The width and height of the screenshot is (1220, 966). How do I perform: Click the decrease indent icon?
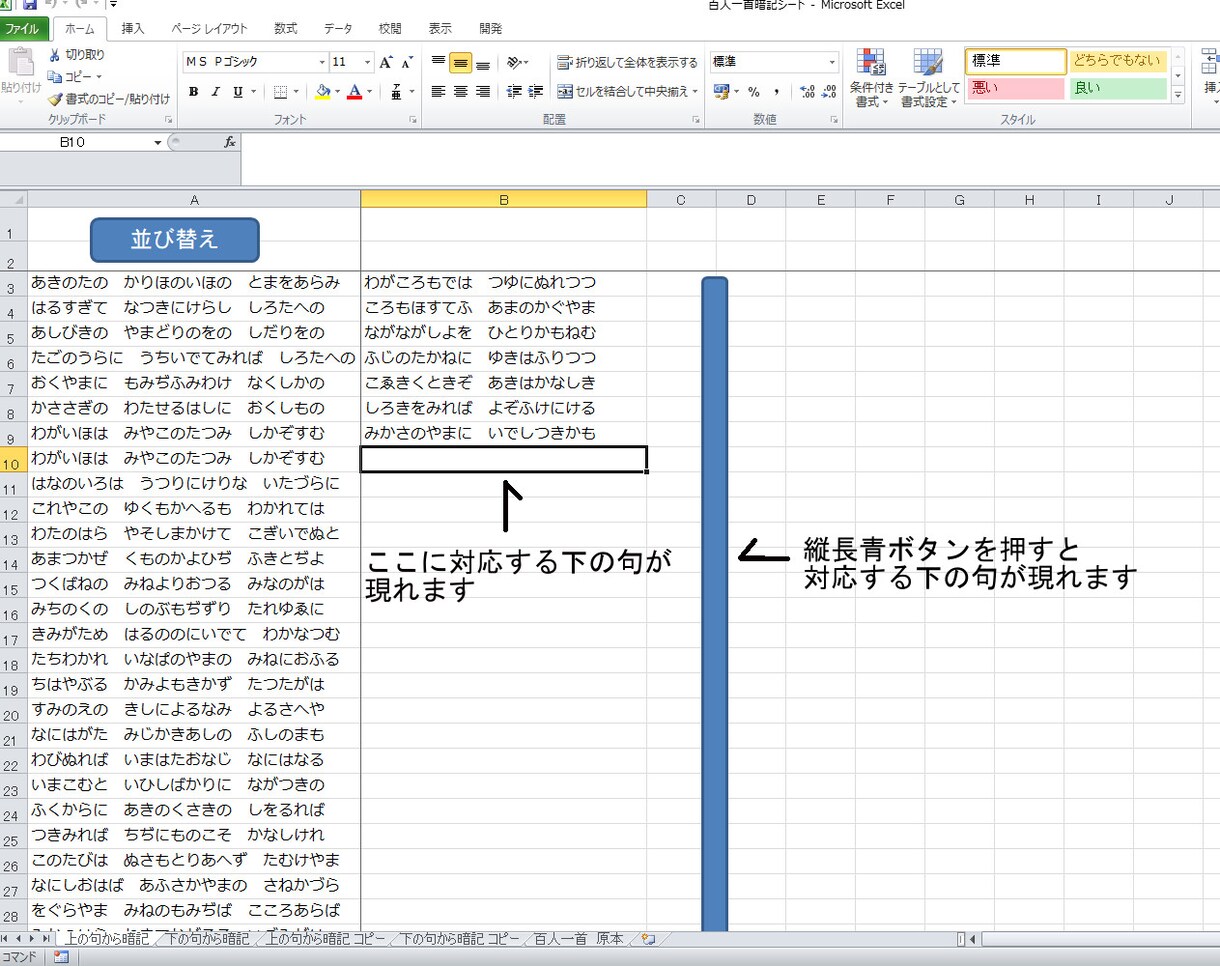515,92
